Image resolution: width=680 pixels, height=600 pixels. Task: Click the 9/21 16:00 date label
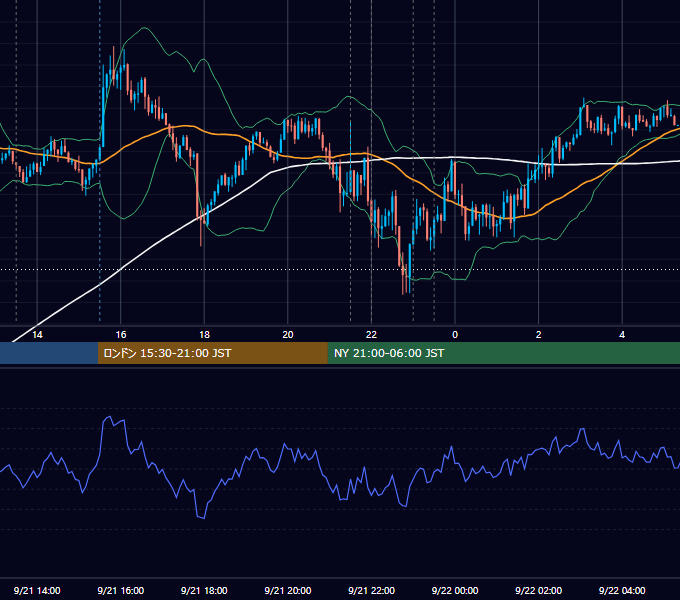click(x=121, y=590)
